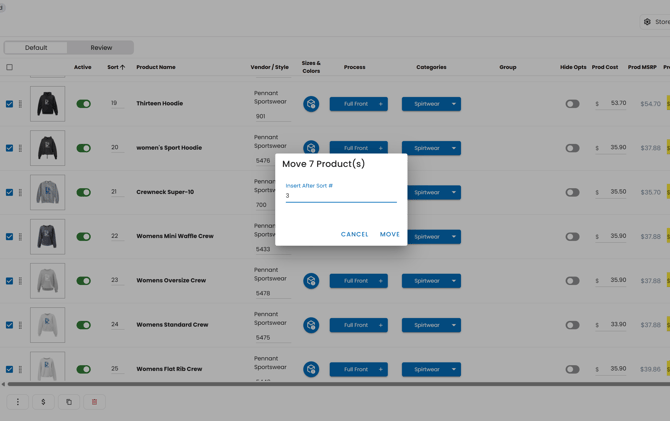Click Full Front button for Womens Oversize Crew
The image size is (670, 421).
point(359,281)
